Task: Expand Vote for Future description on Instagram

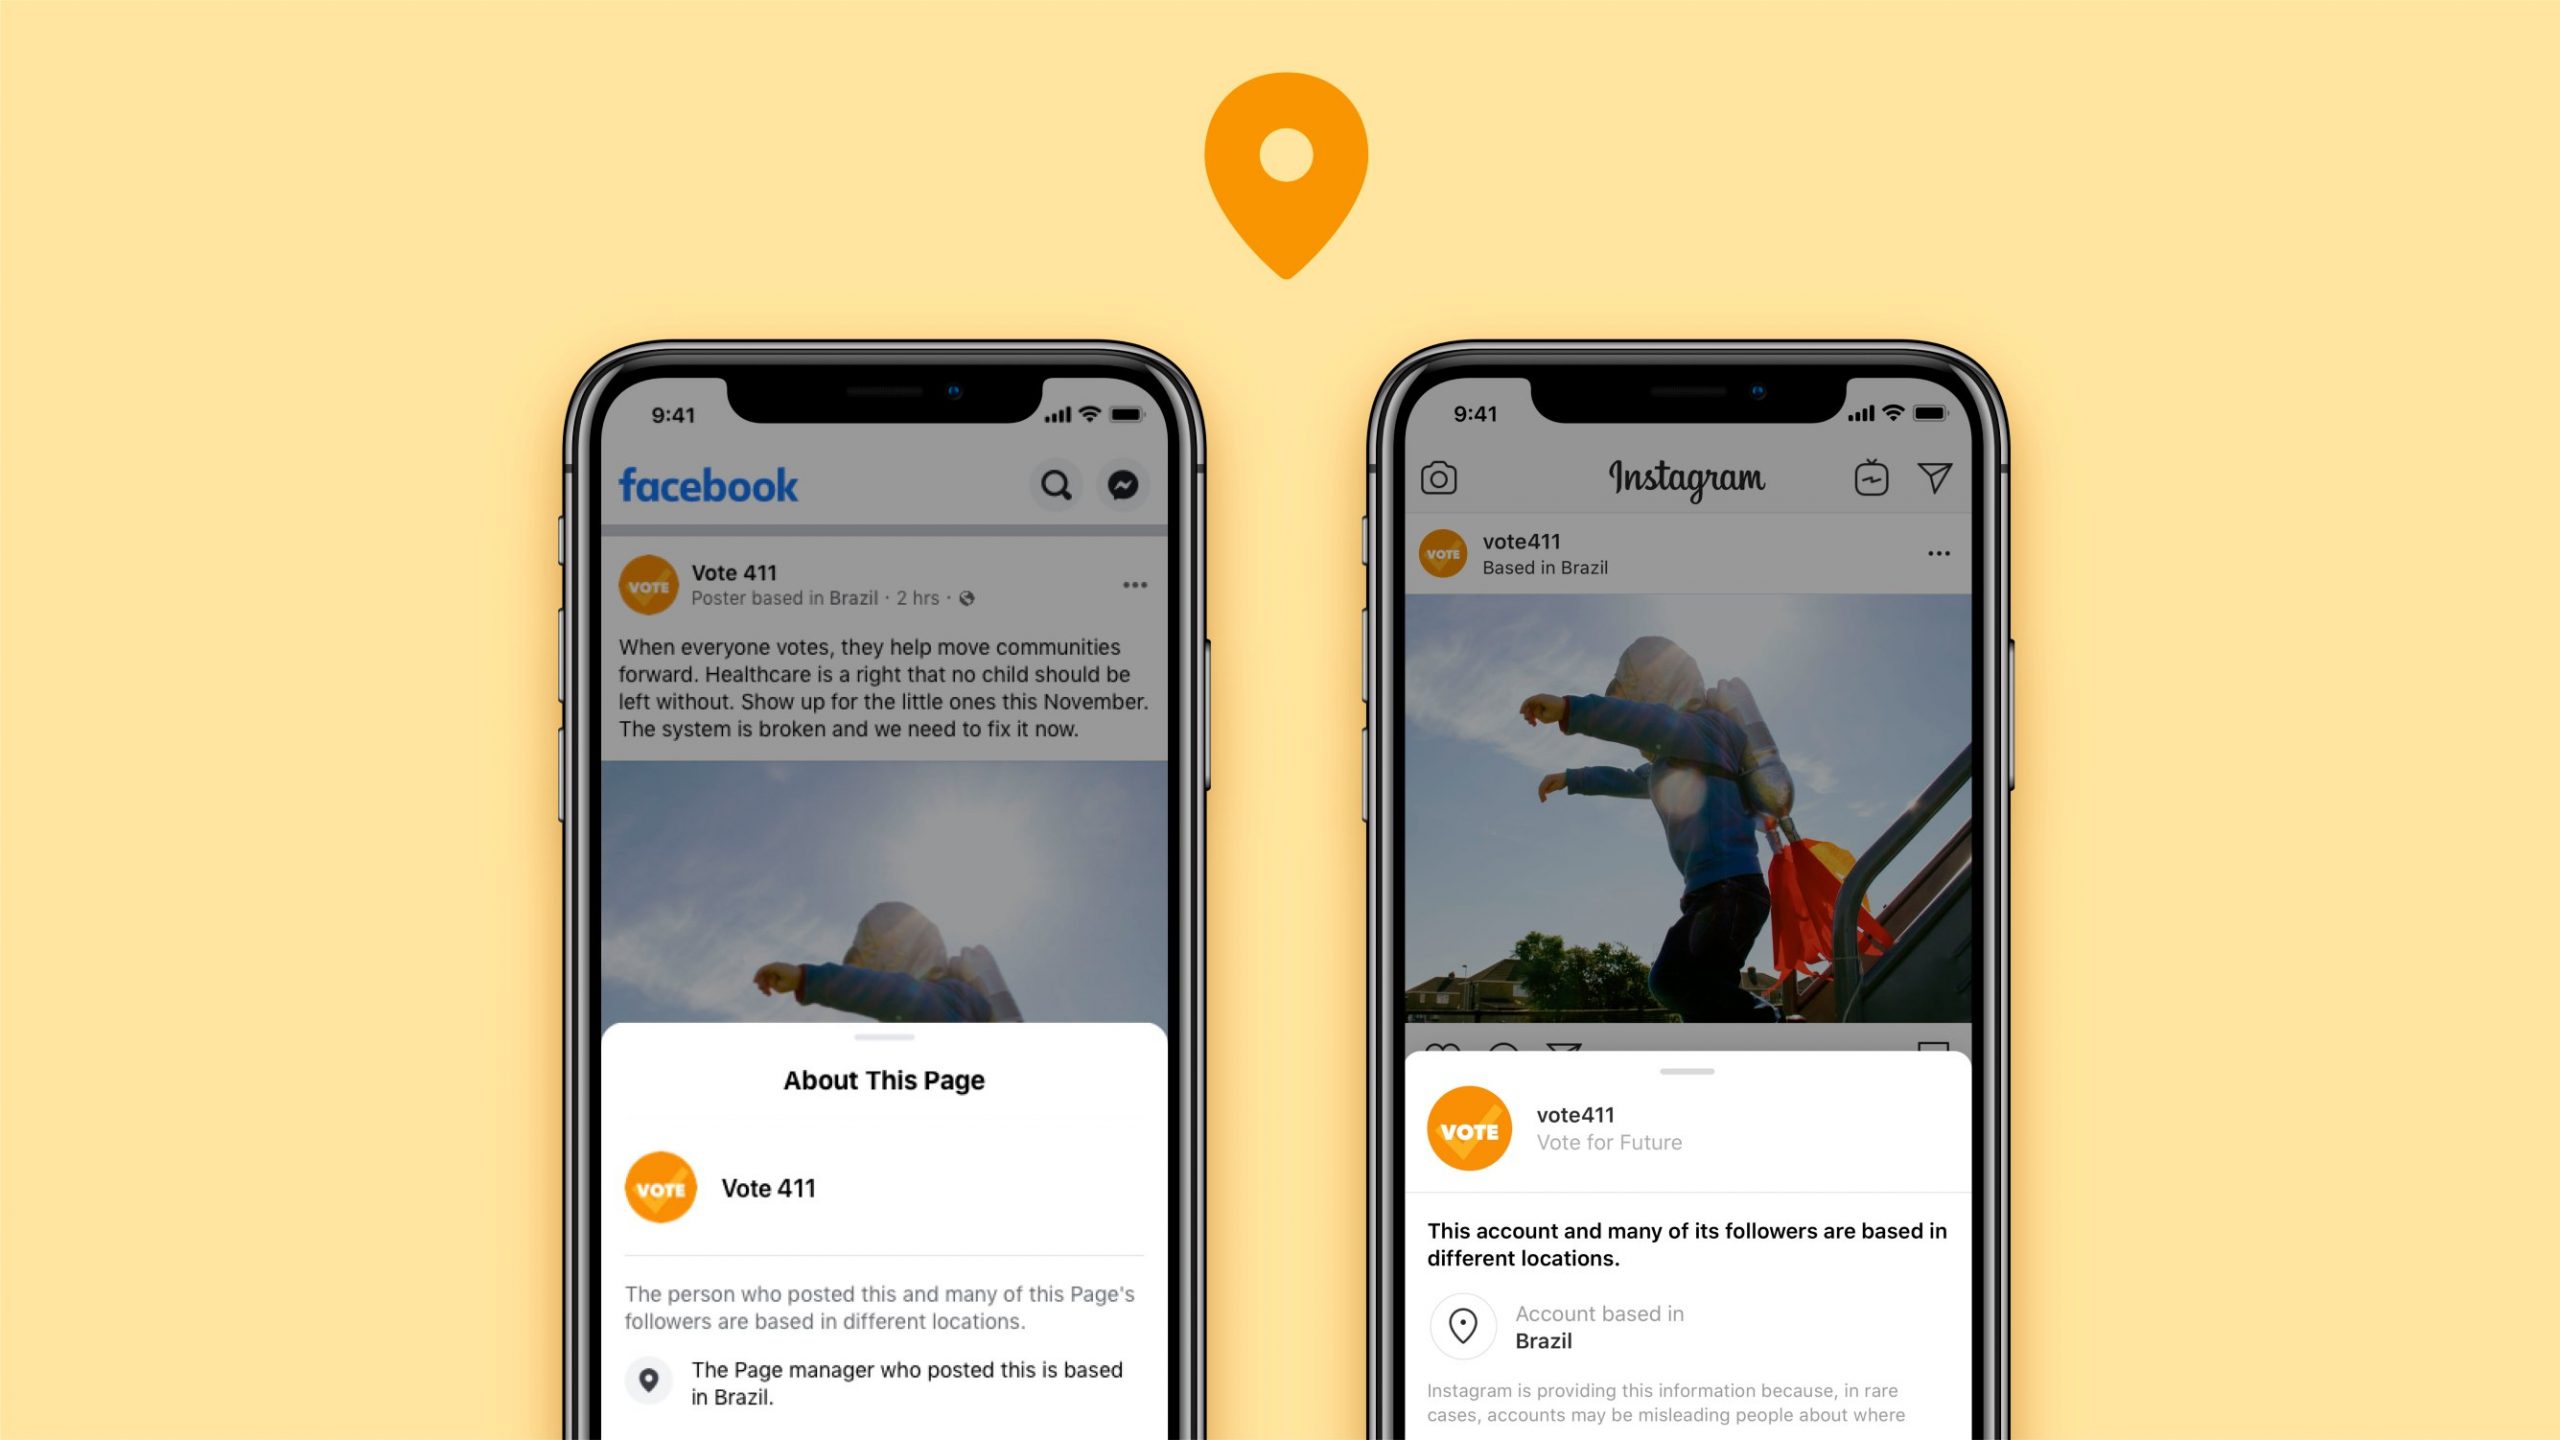Action: (x=1609, y=1143)
